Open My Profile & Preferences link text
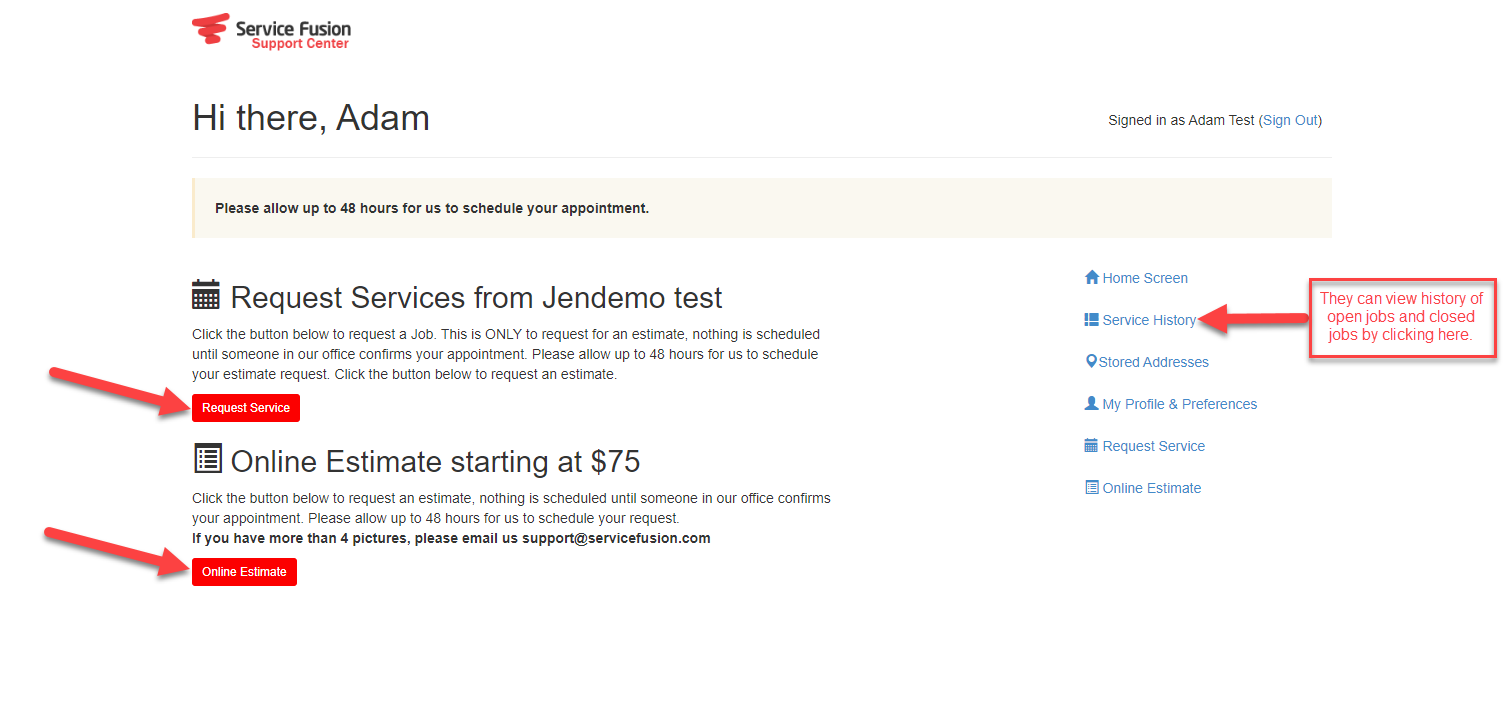 pos(1179,404)
